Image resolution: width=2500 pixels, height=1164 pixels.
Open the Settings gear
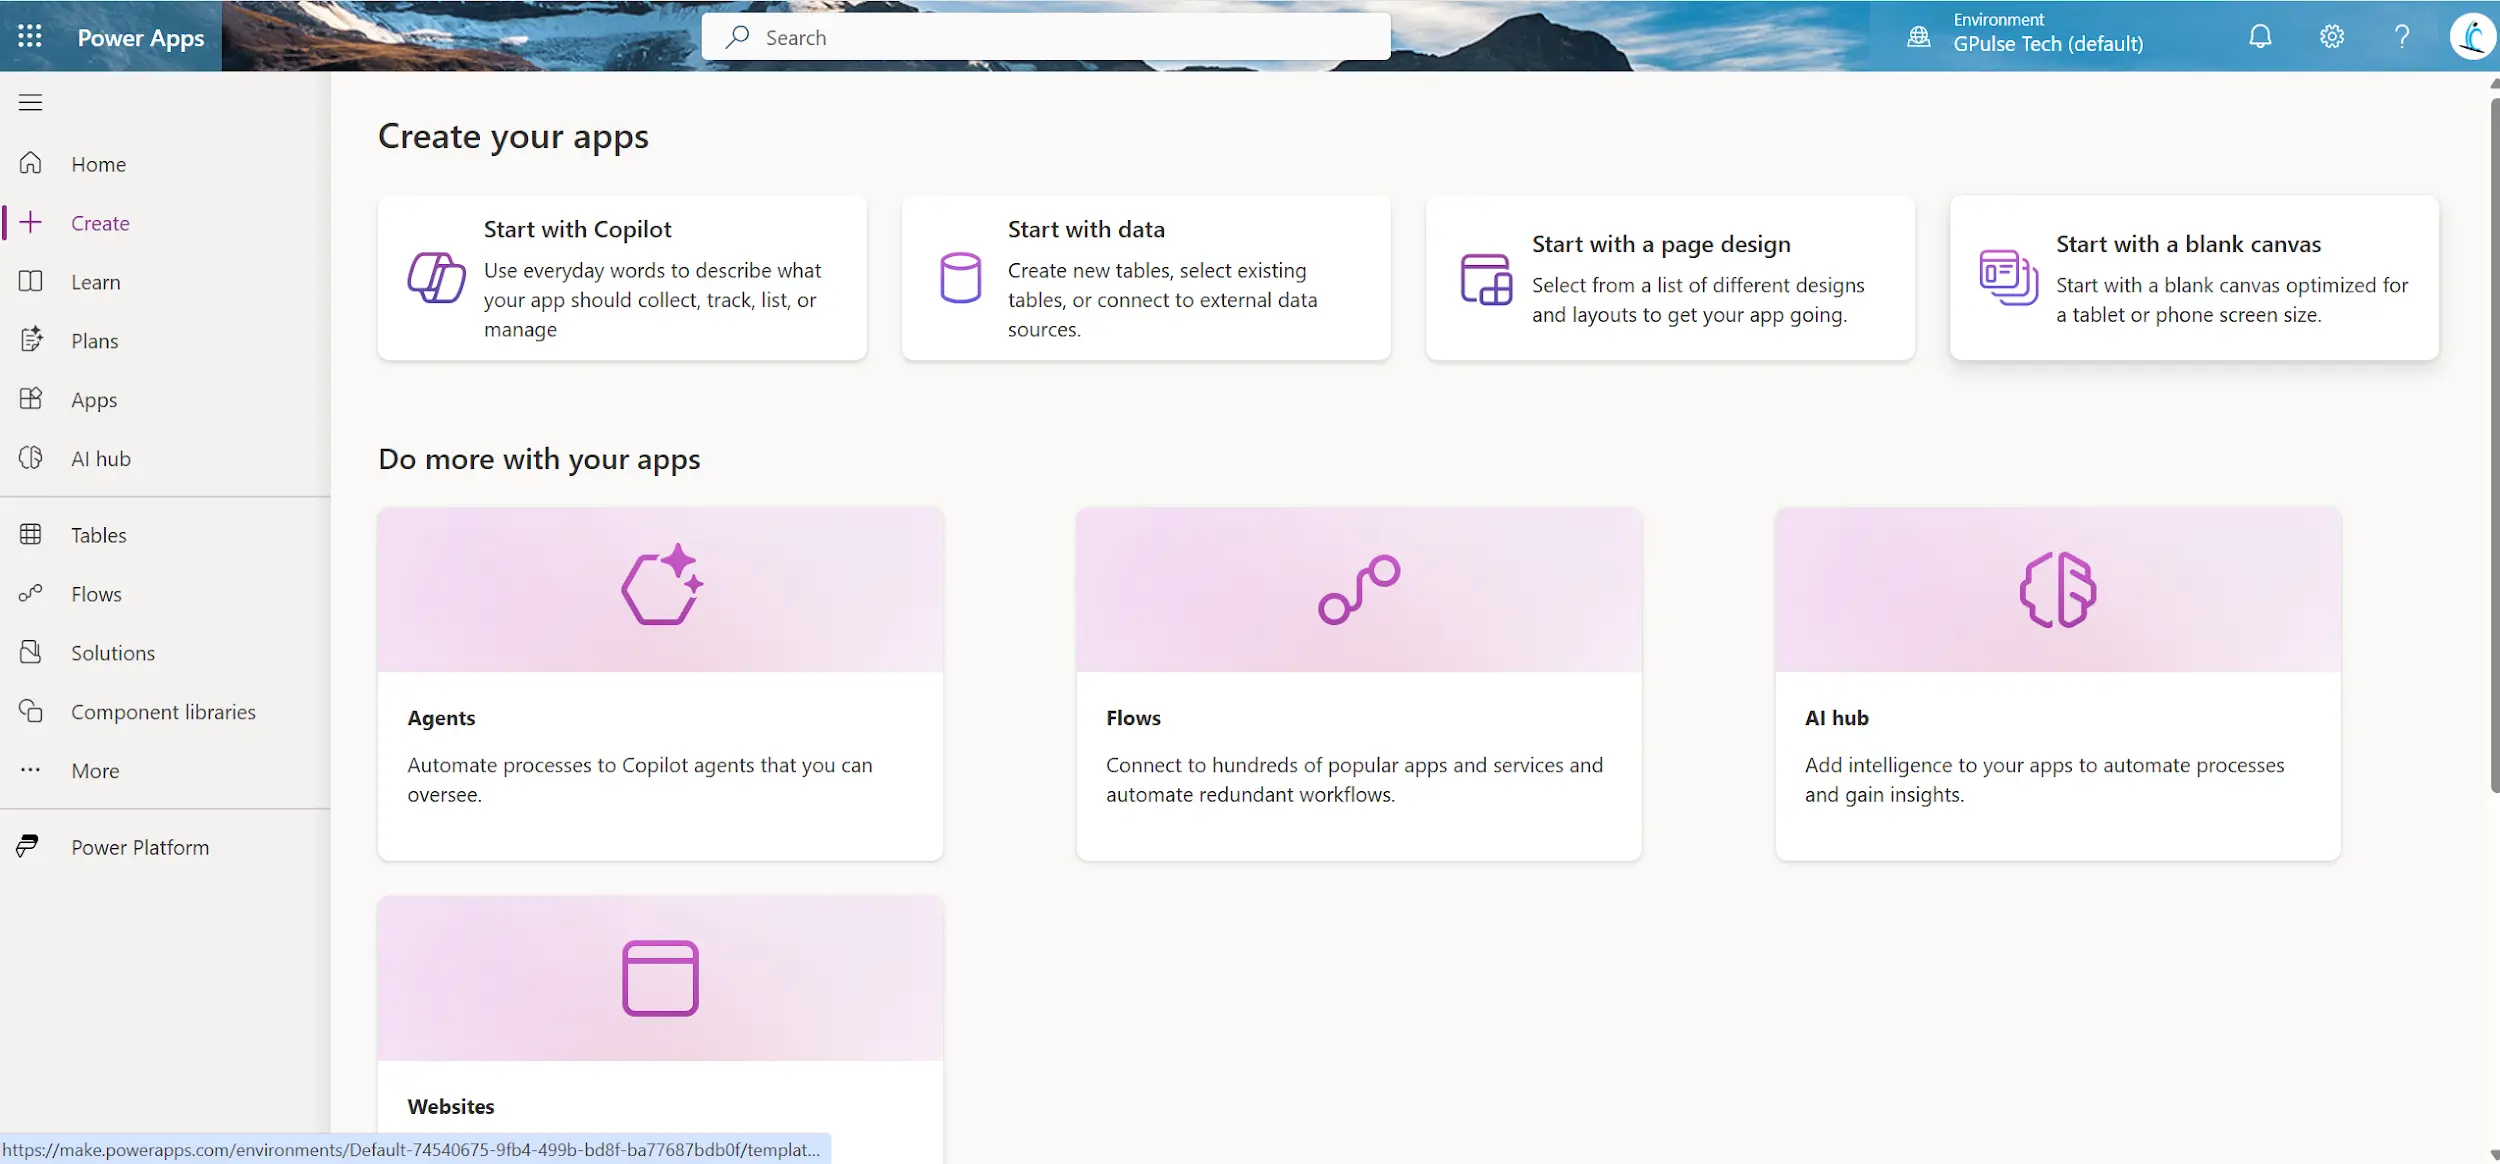(x=2331, y=36)
